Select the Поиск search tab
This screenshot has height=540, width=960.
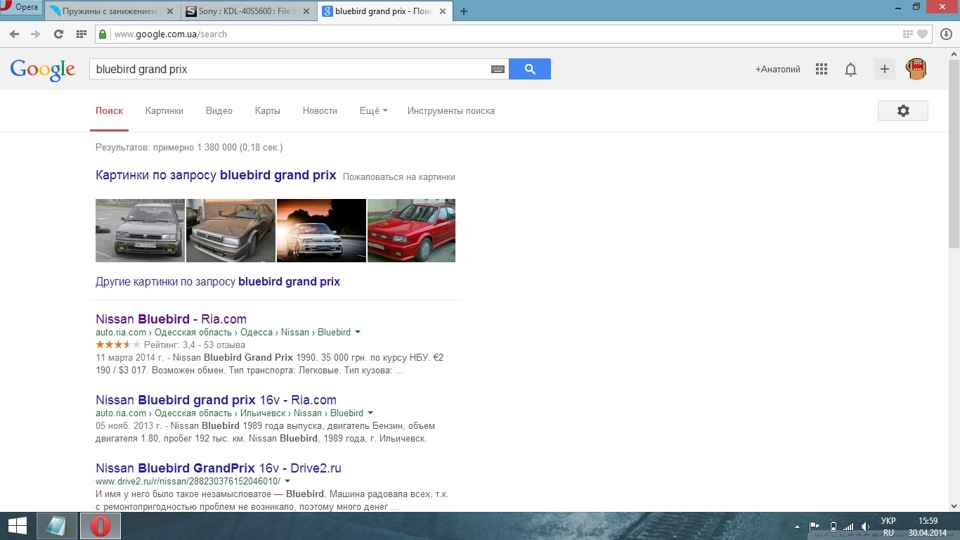coord(109,111)
